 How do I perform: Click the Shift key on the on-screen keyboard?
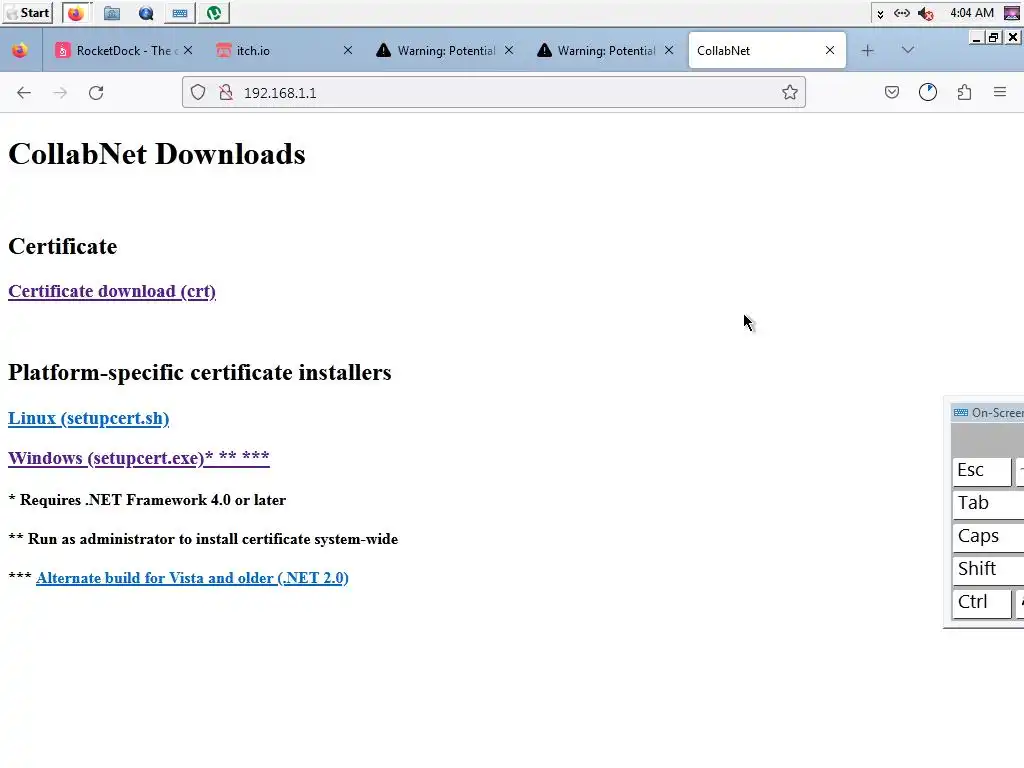(988, 569)
